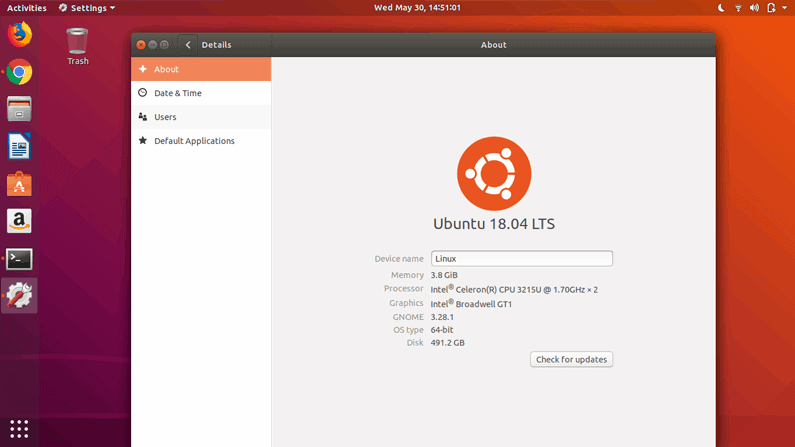Open Ubuntu Software store icon
The image size is (795, 447).
pyautogui.click(x=19, y=184)
